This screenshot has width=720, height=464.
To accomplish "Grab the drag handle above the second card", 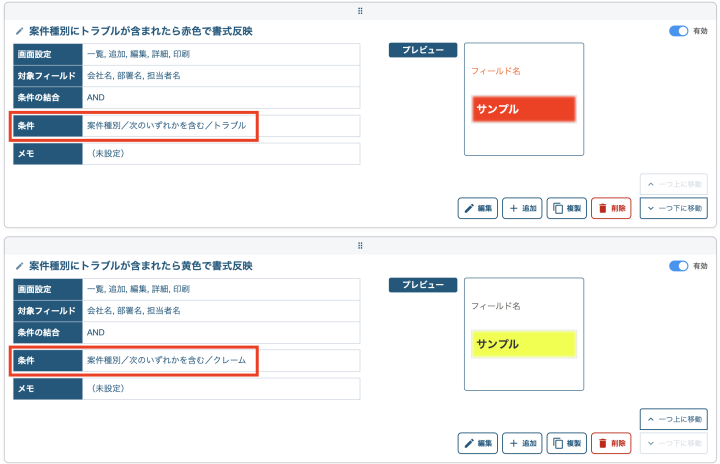I will [360, 245].
